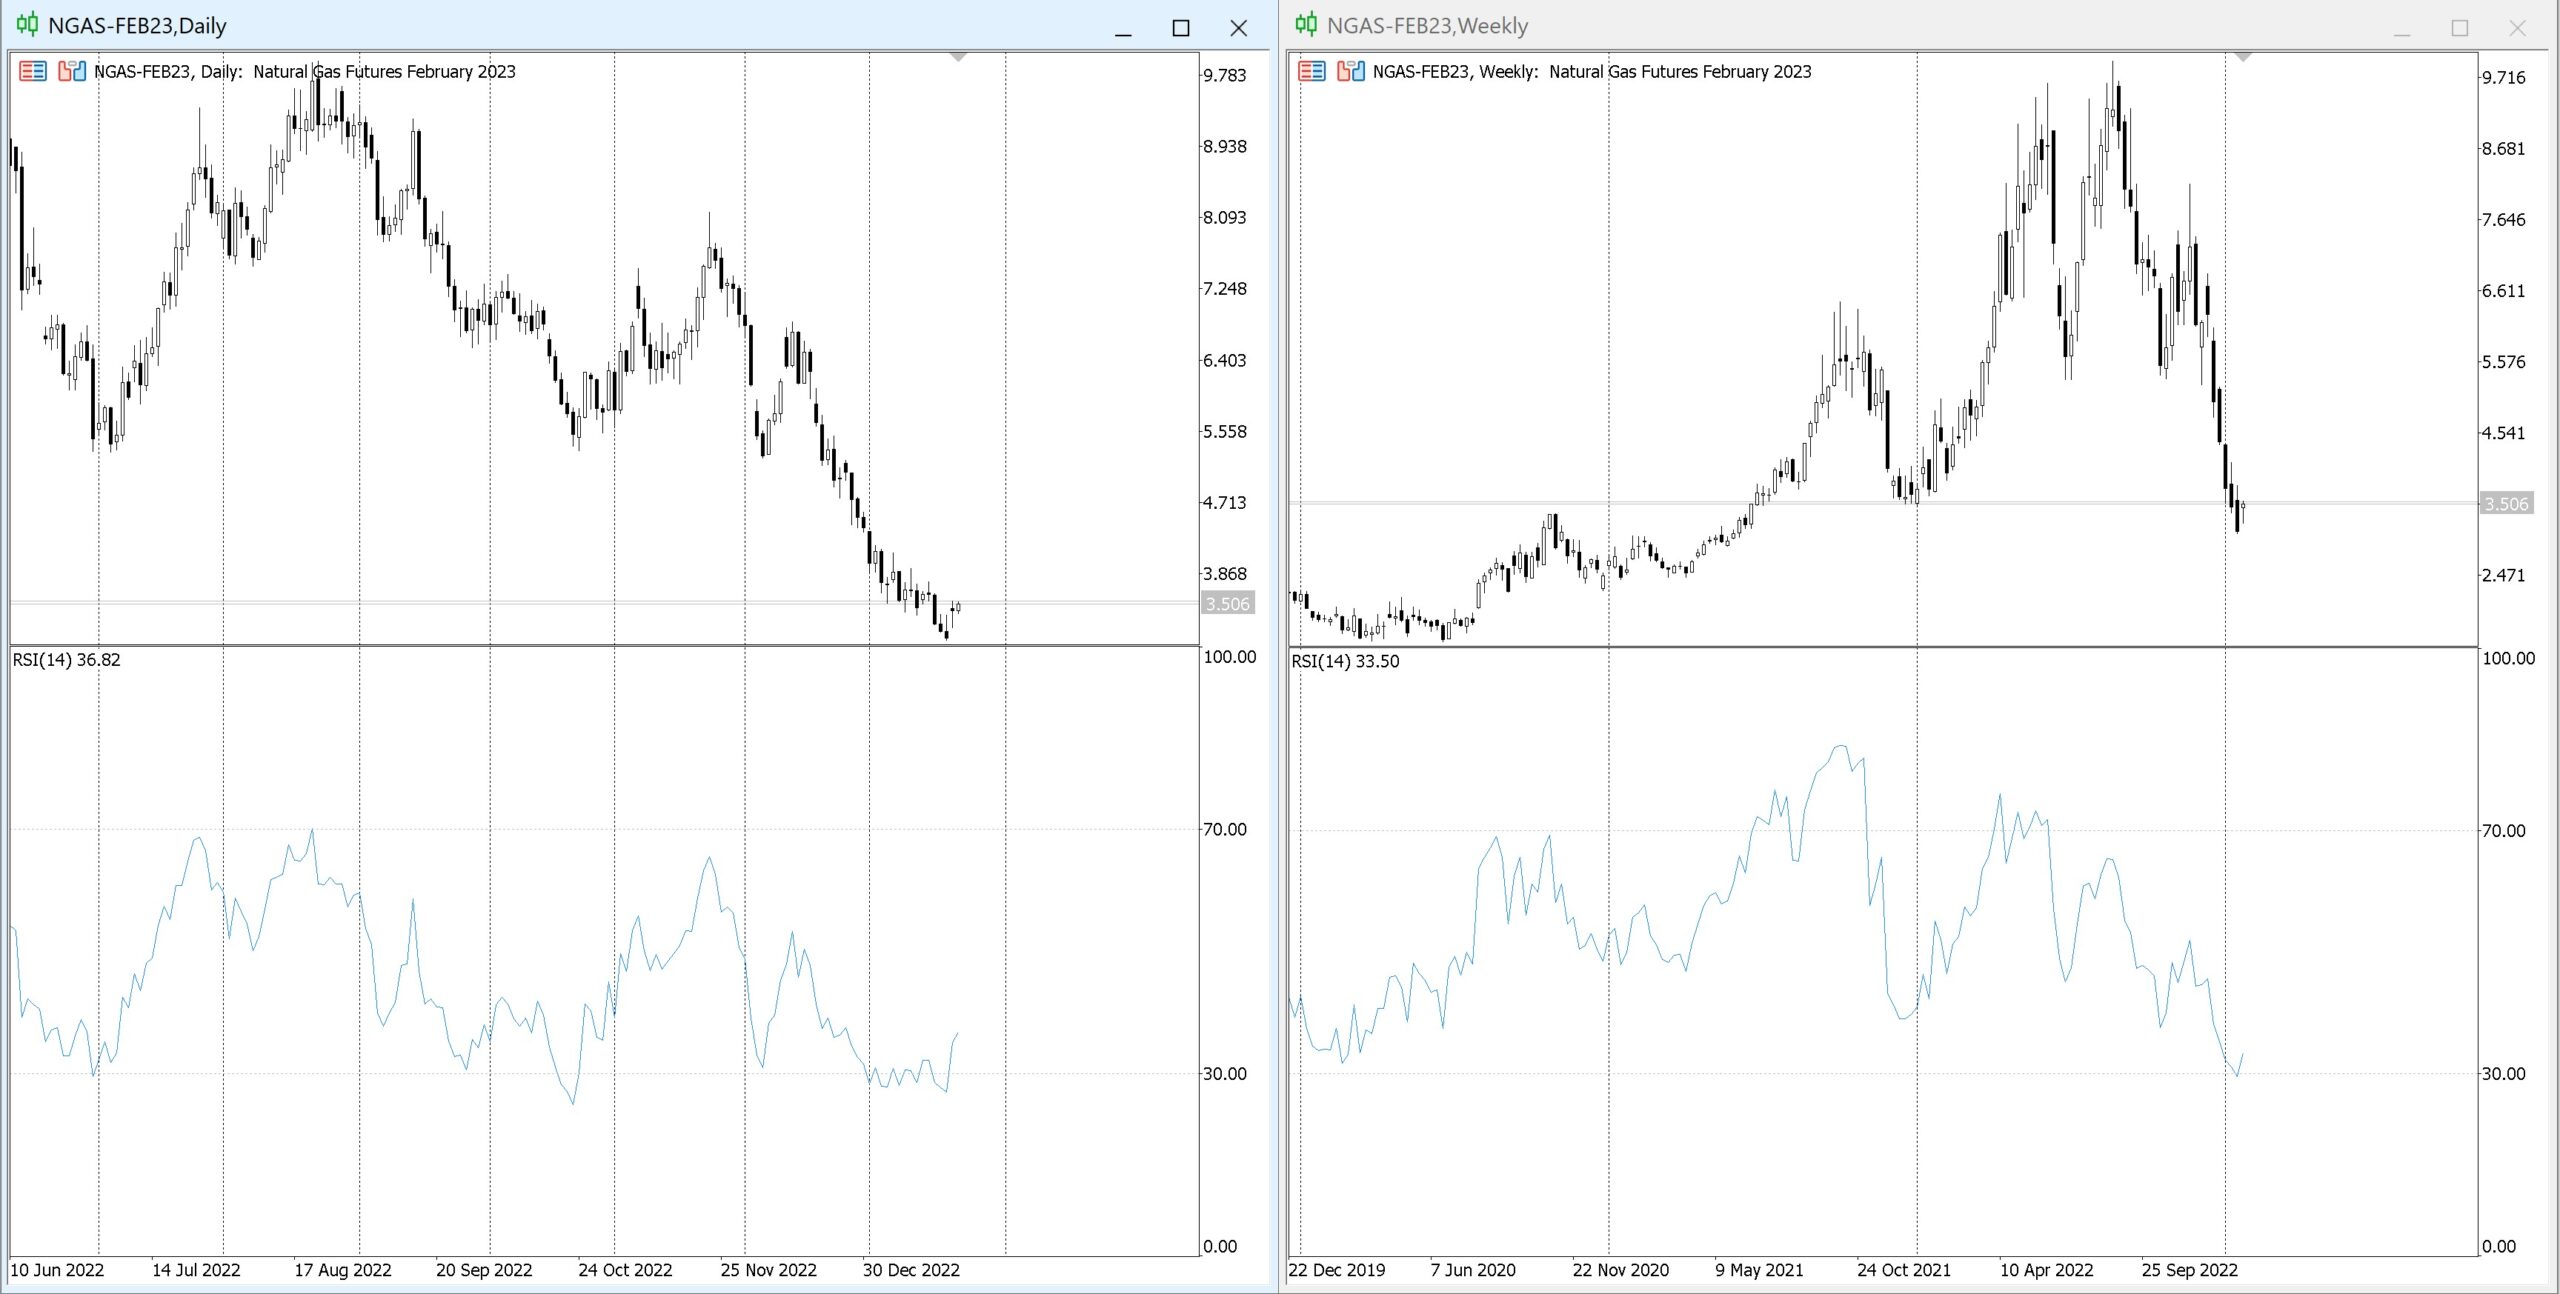Toggle one-click trading panel on Weekly chart
The height and width of the screenshot is (1294, 2560).
pyautogui.click(x=1350, y=71)
